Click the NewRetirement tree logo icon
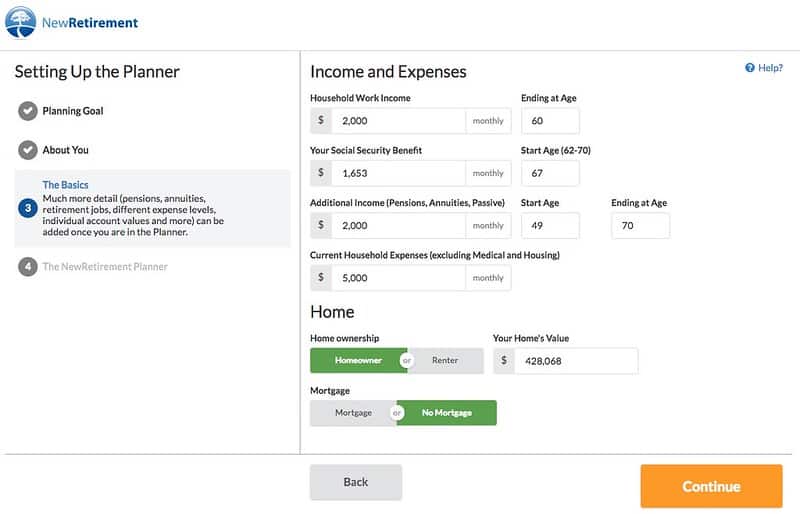The height and width of the screenshot is (514, 800). click(20, 22)
